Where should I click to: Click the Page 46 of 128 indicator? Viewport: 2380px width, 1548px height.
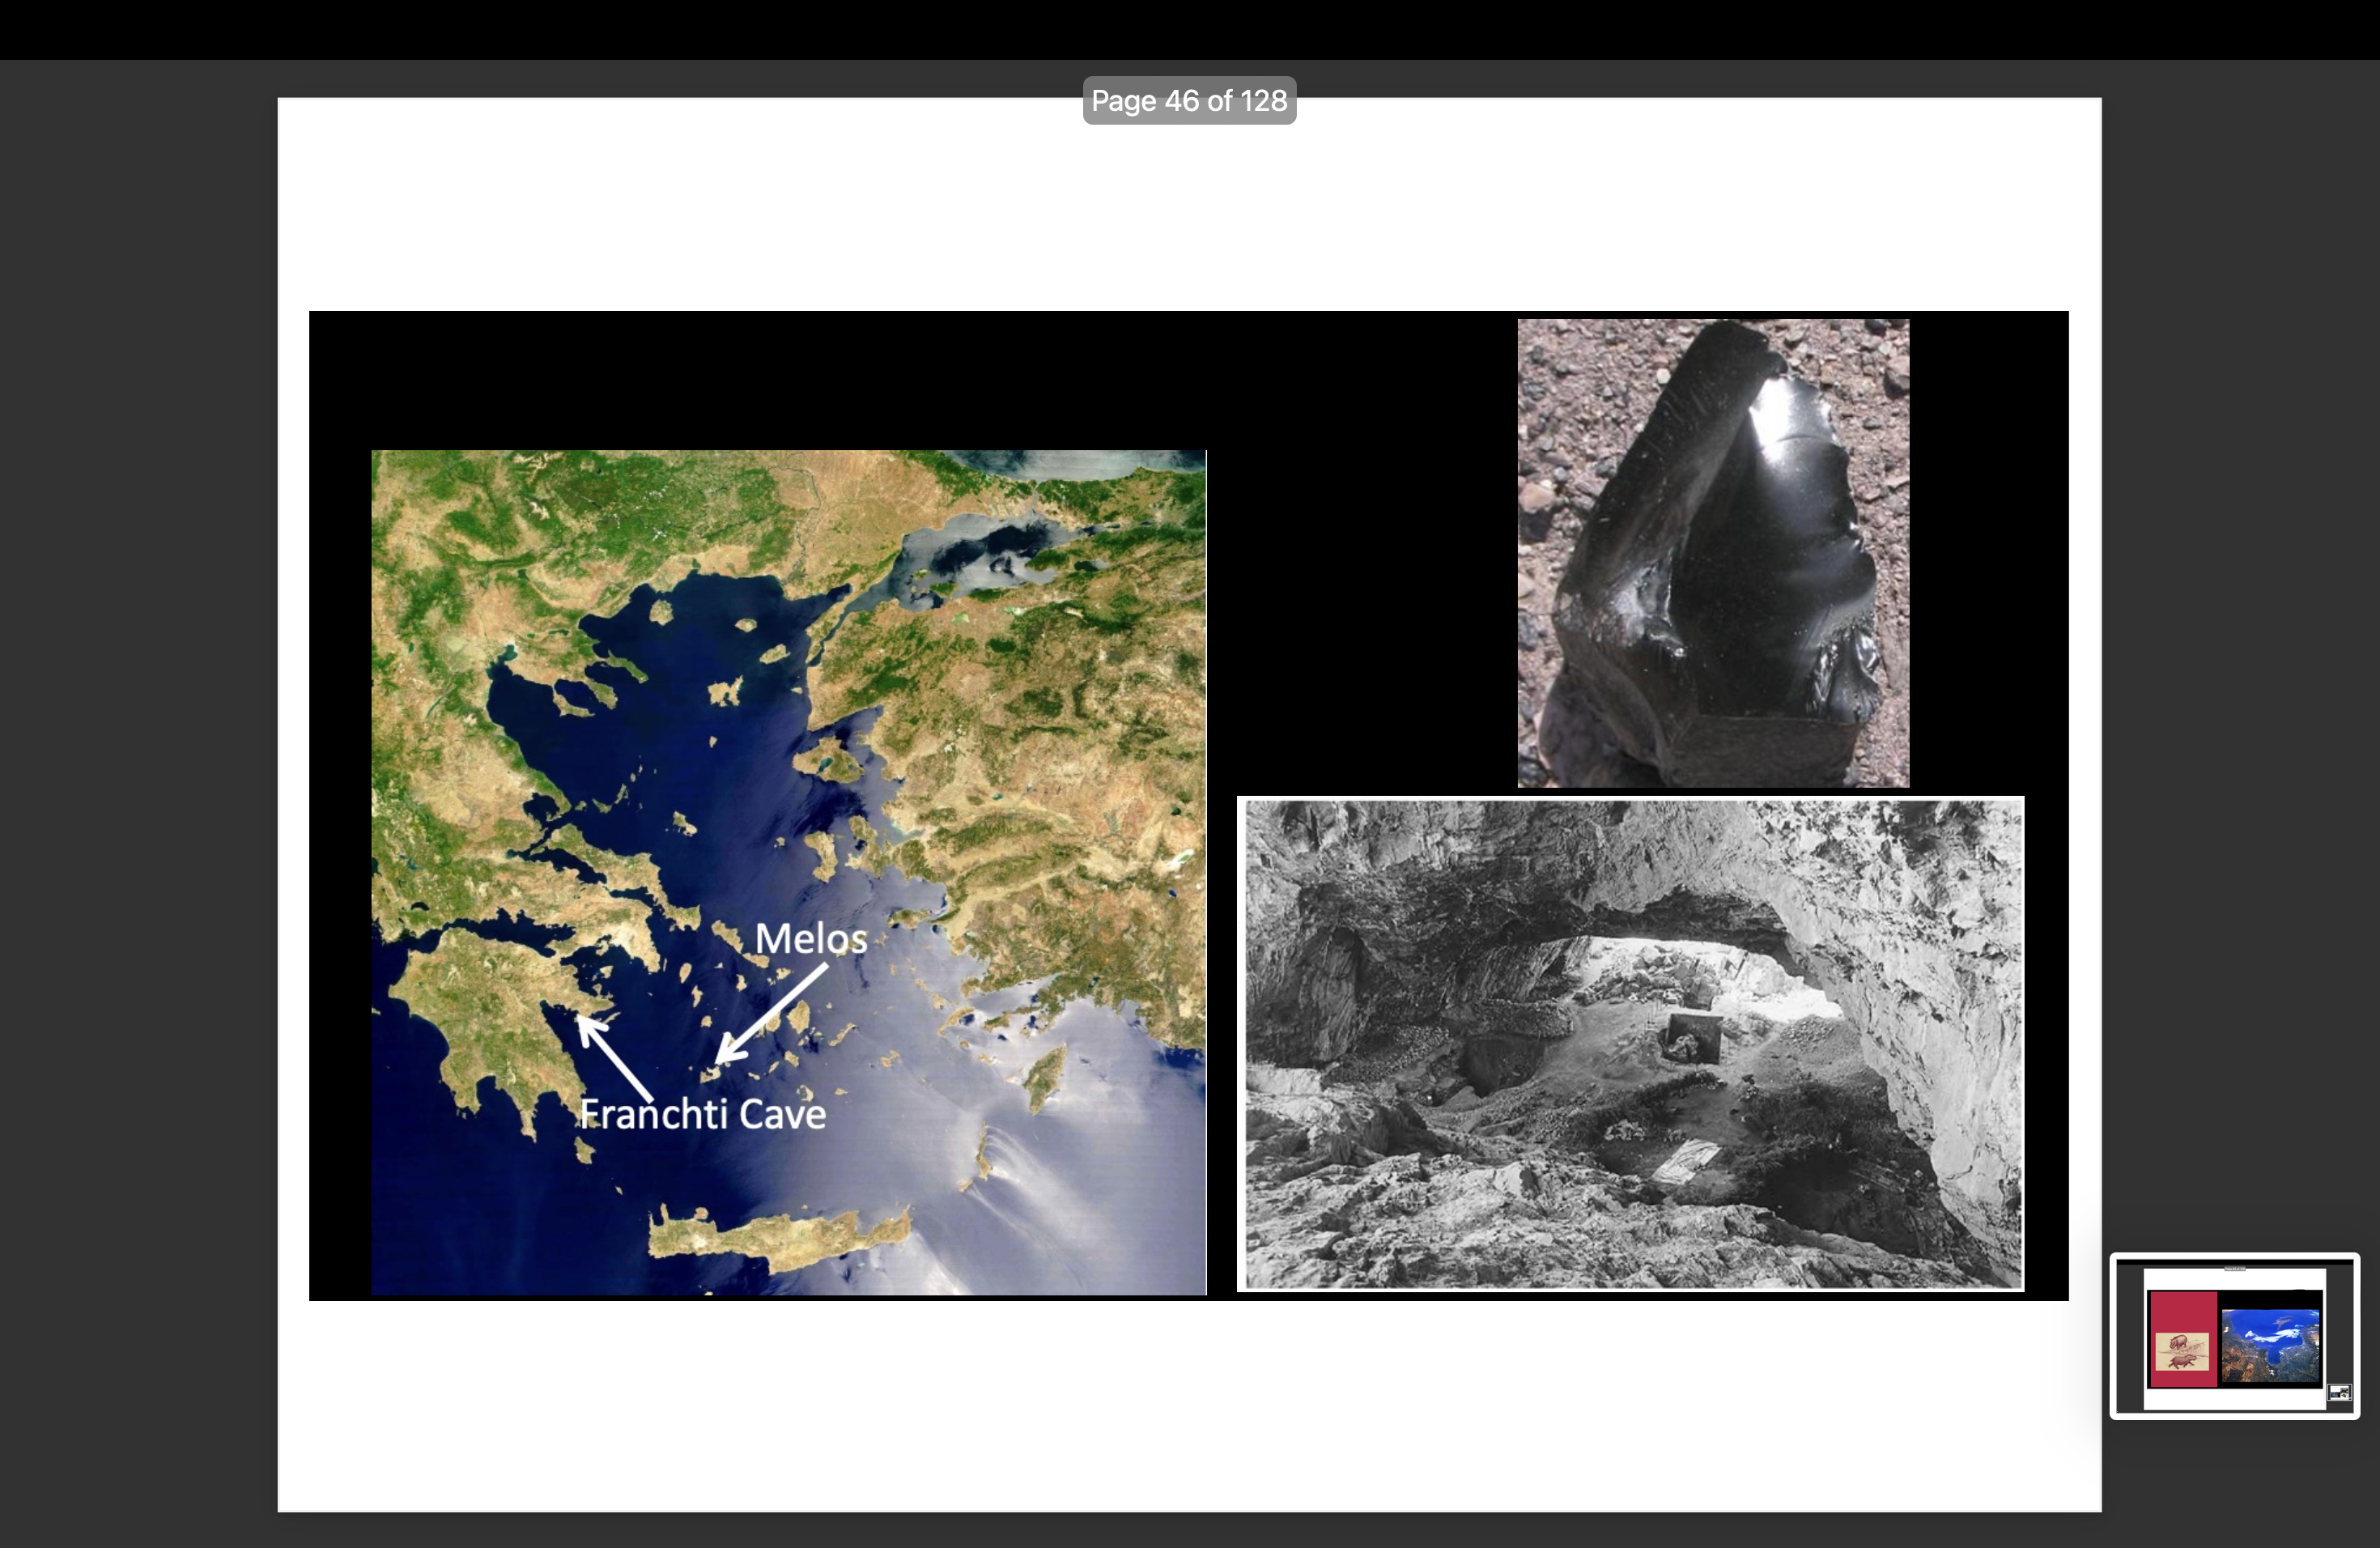click(x=1188, y=101)
